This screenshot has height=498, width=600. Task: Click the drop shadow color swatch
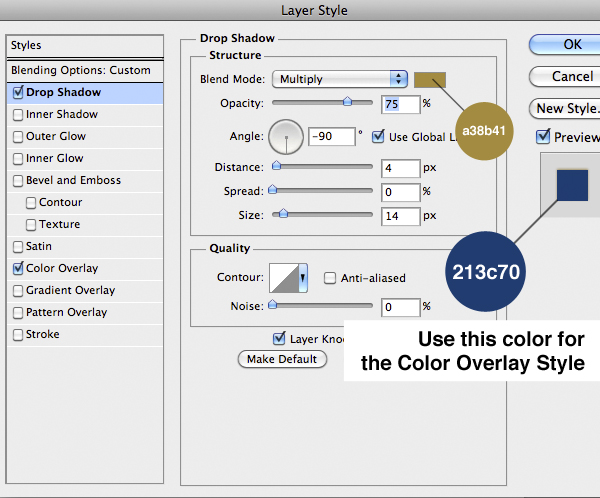tap(431, 79)
